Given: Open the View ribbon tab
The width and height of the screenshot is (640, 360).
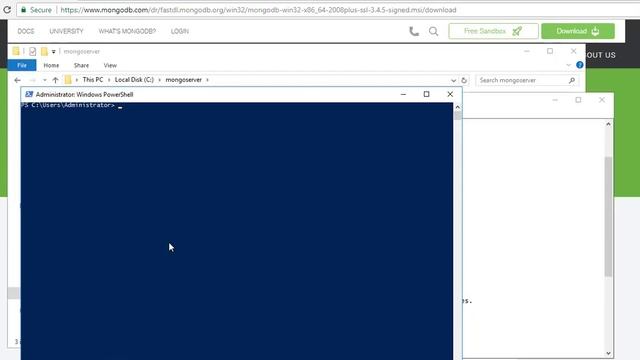Looking at the screenshot, I should (110, 65).
